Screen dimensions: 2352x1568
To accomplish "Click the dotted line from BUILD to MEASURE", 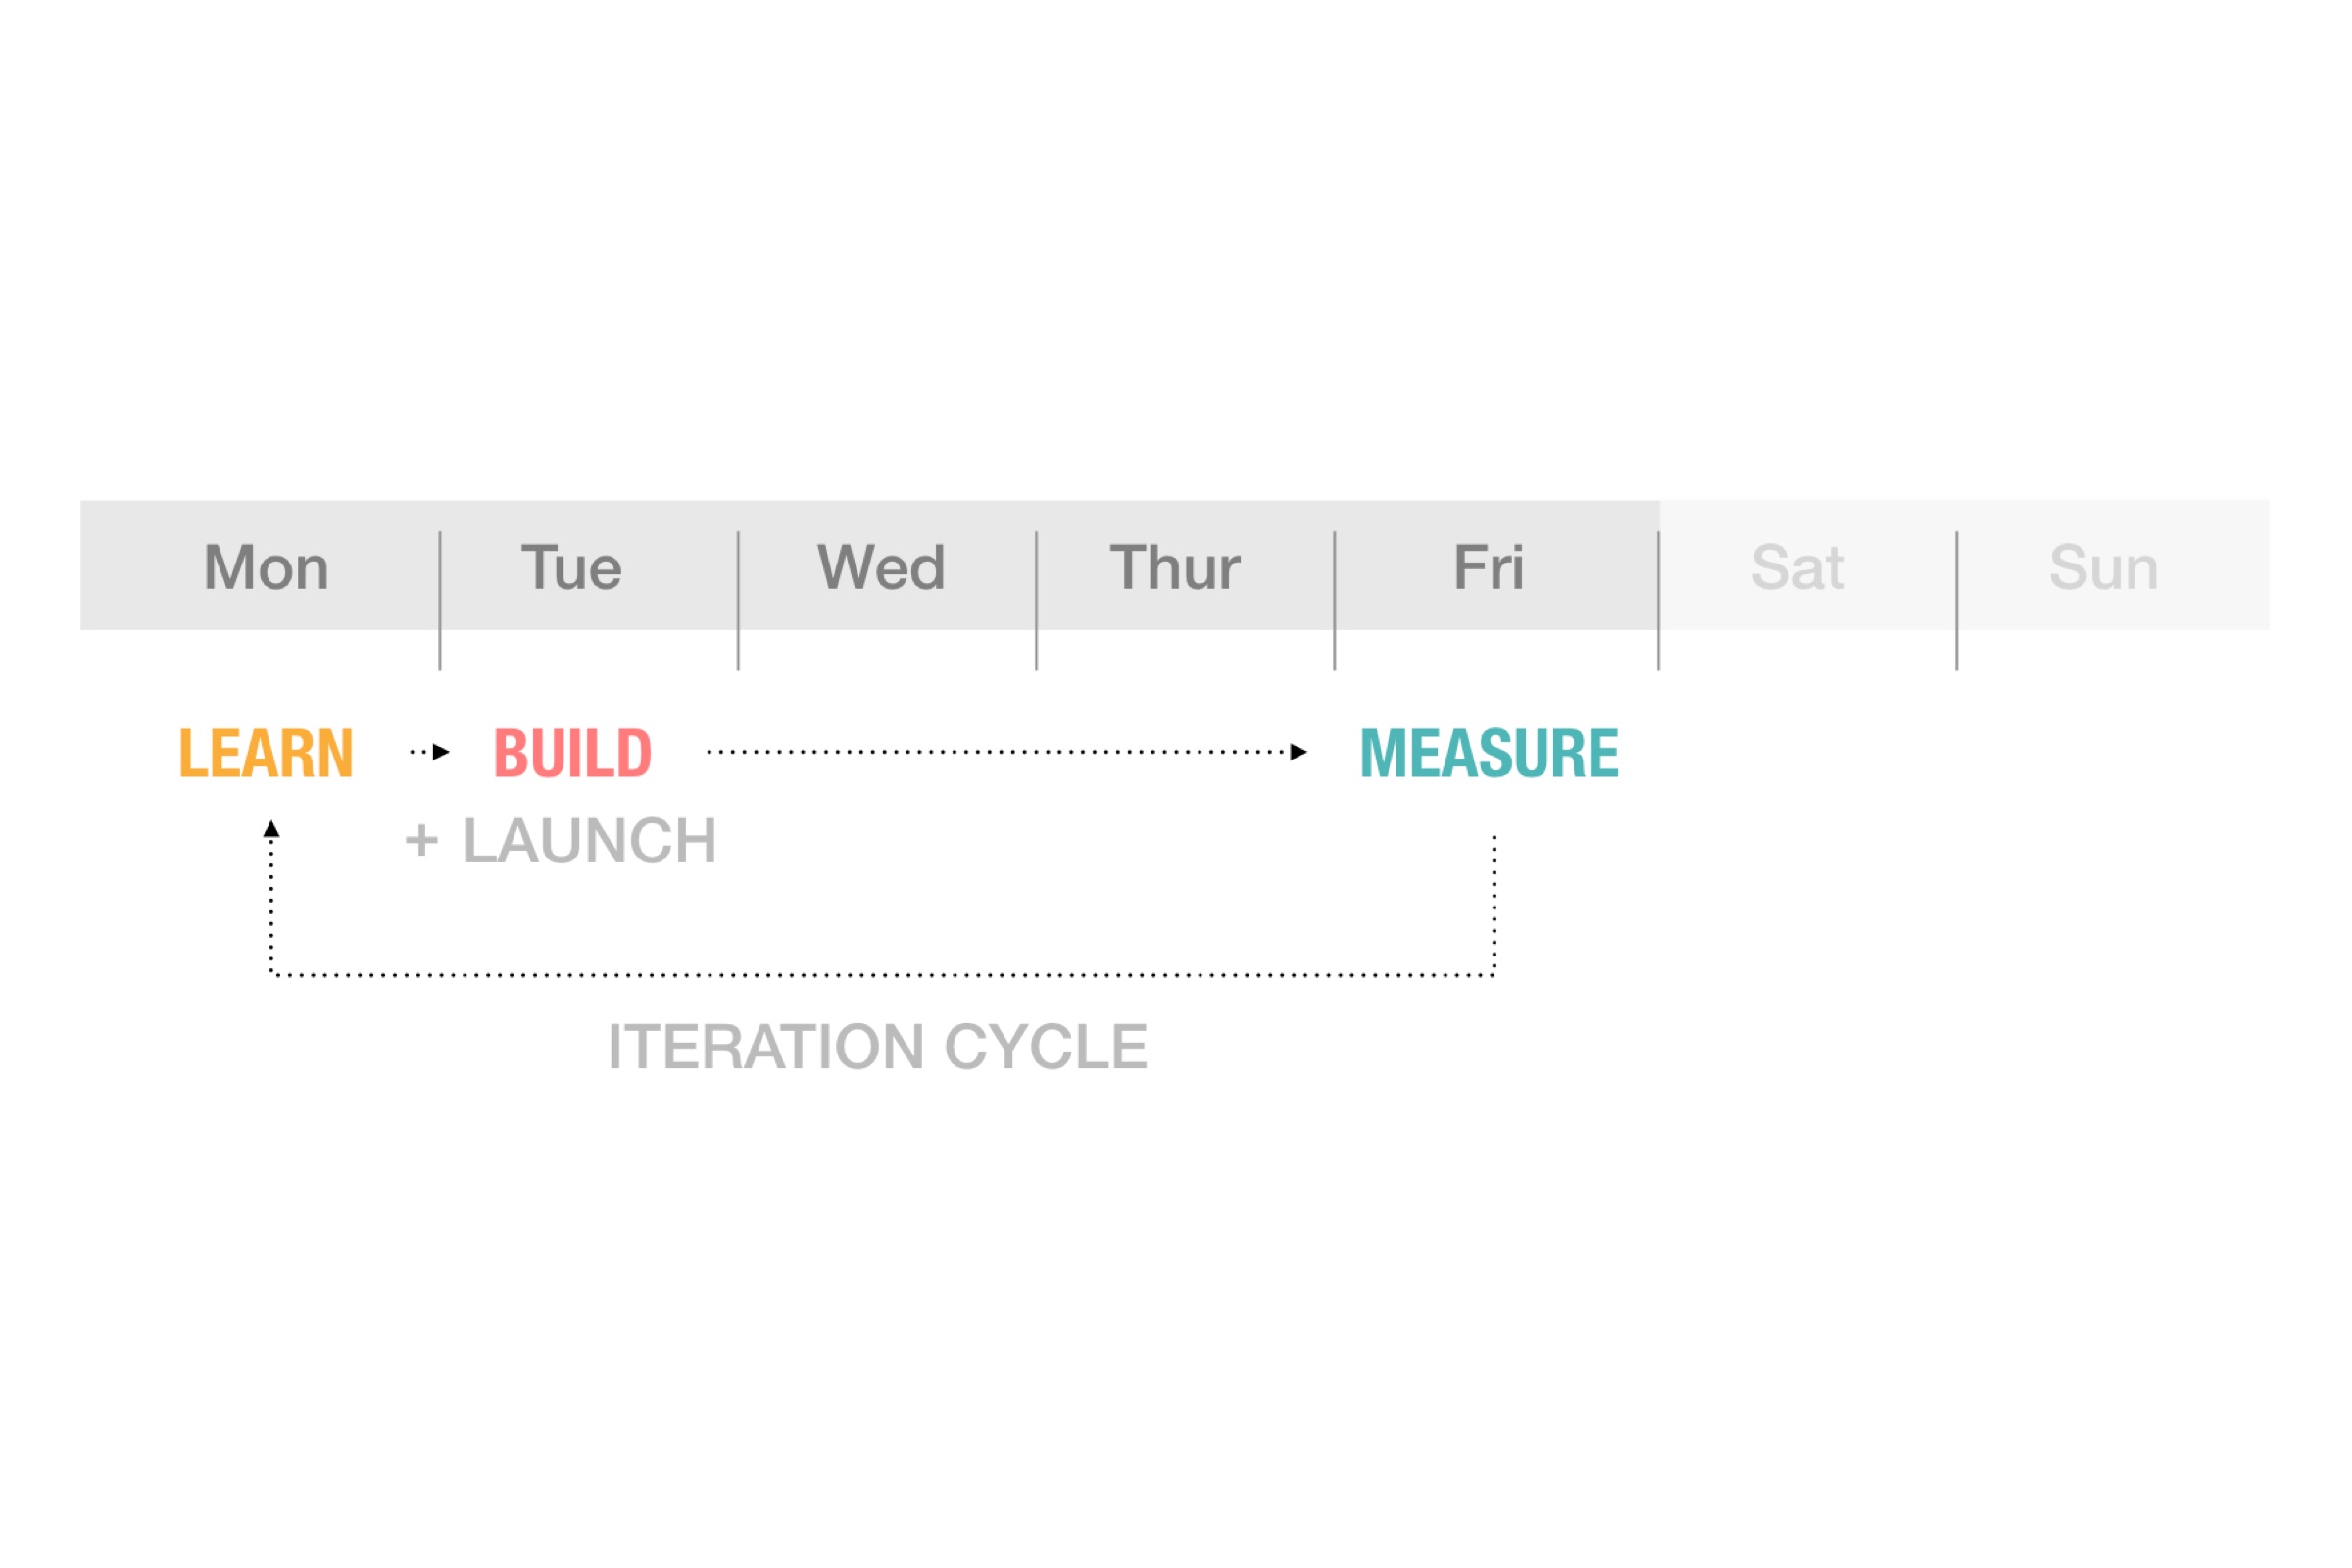I will pos(998,752).
